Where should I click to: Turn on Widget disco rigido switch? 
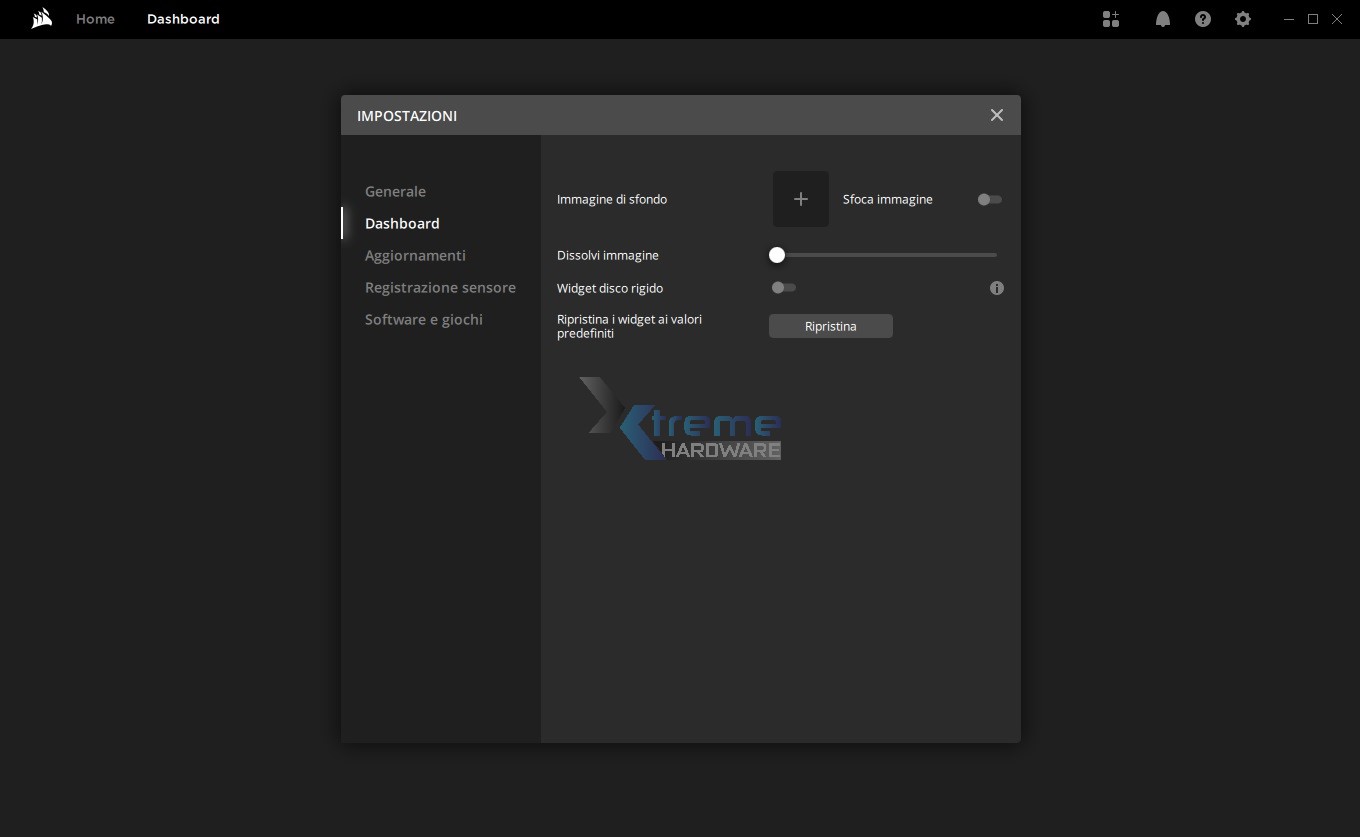783,288
